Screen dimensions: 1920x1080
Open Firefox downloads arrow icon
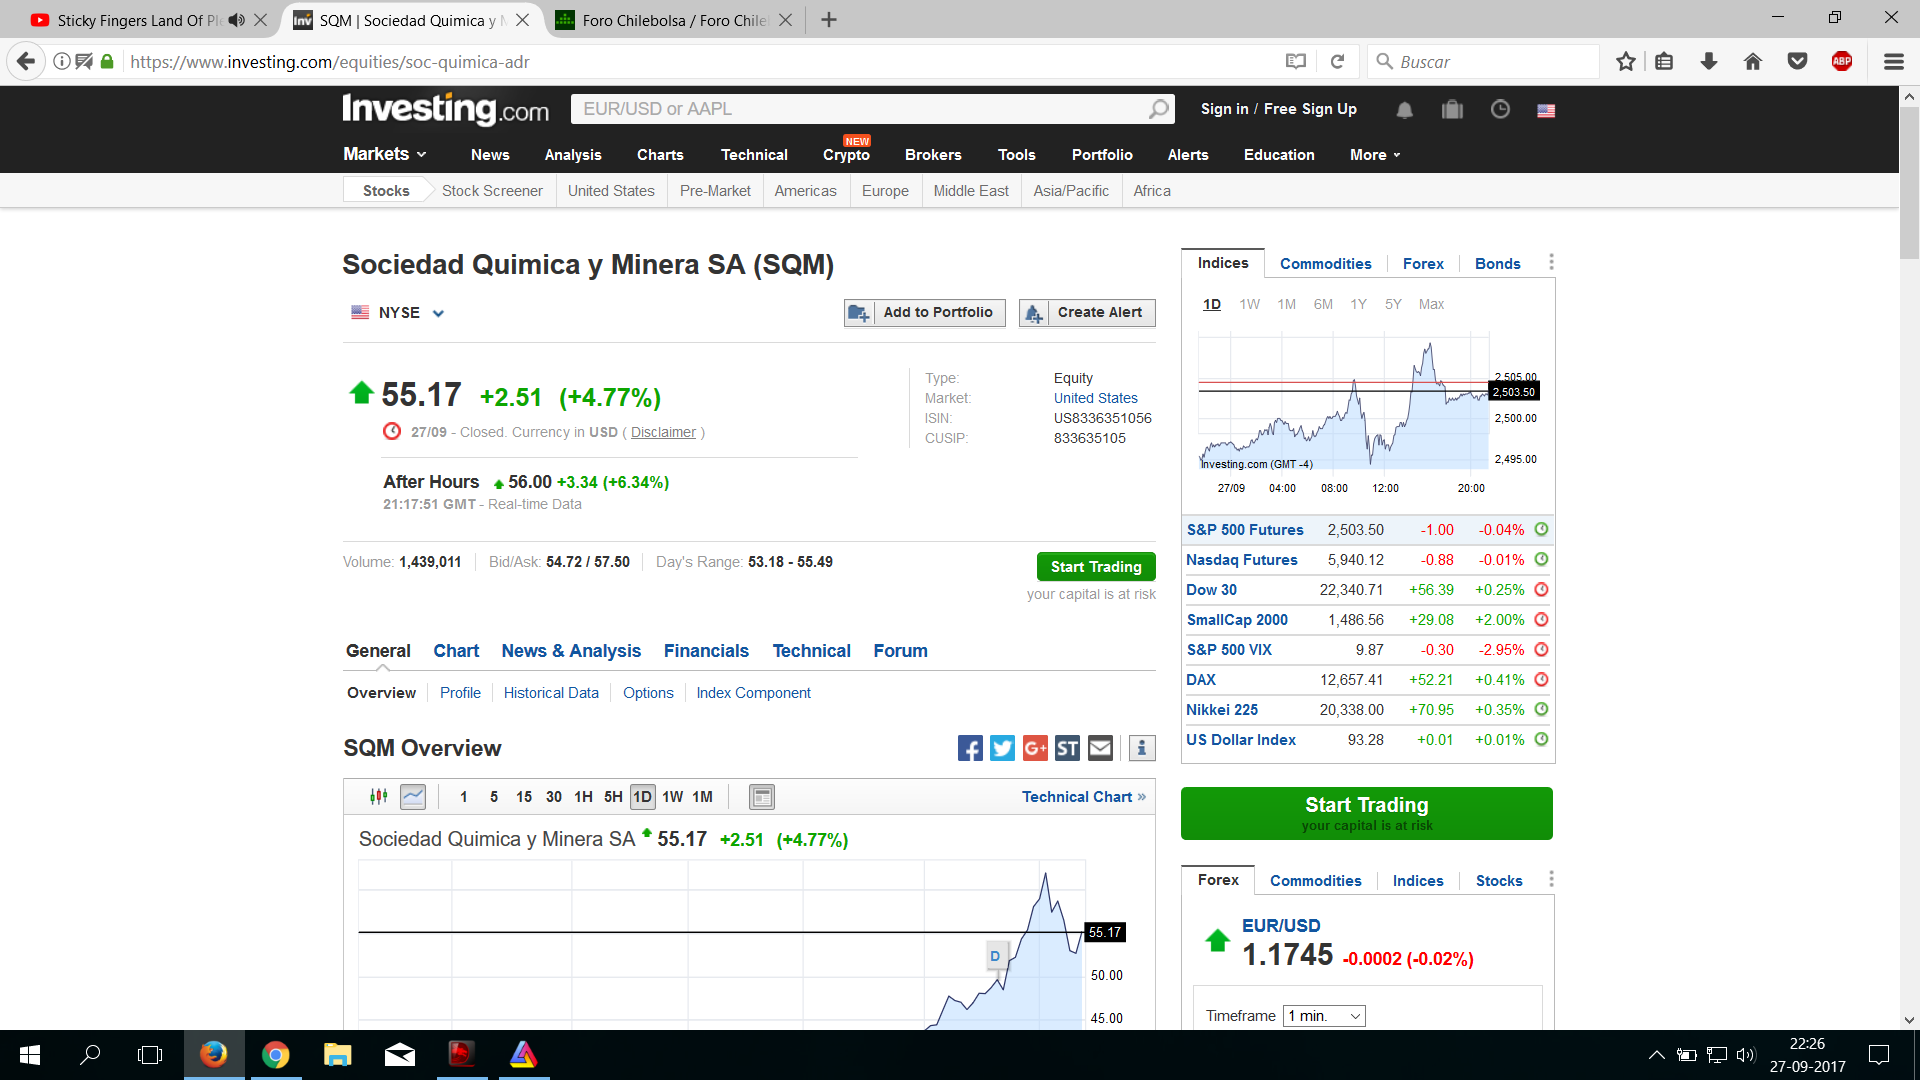1709,62
